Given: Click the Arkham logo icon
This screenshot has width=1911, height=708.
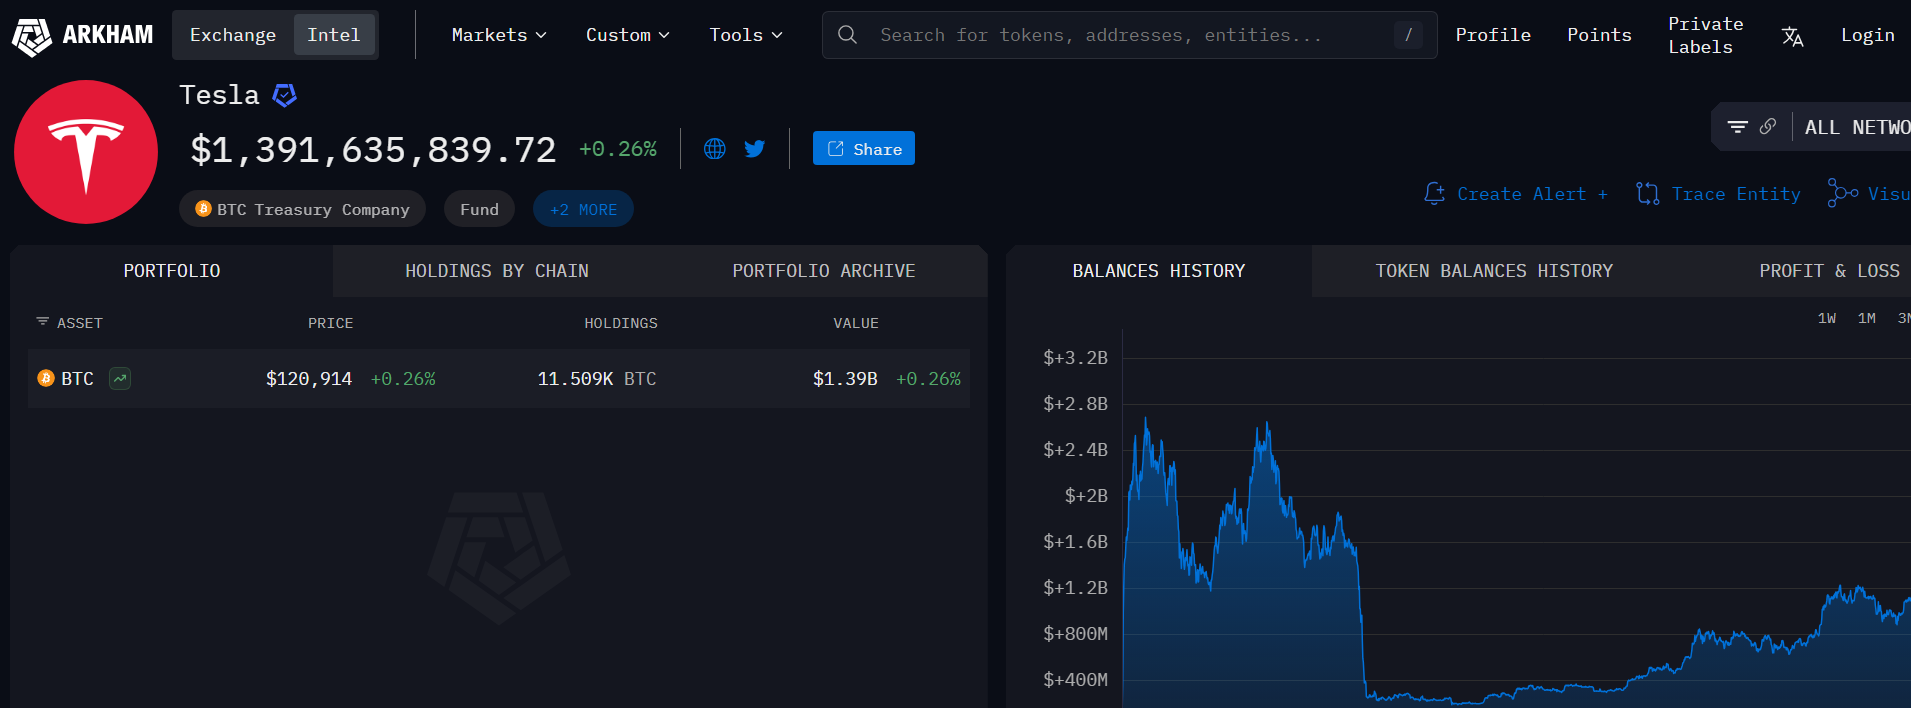Looking at the screenshot, I should (x=31, y=36).
